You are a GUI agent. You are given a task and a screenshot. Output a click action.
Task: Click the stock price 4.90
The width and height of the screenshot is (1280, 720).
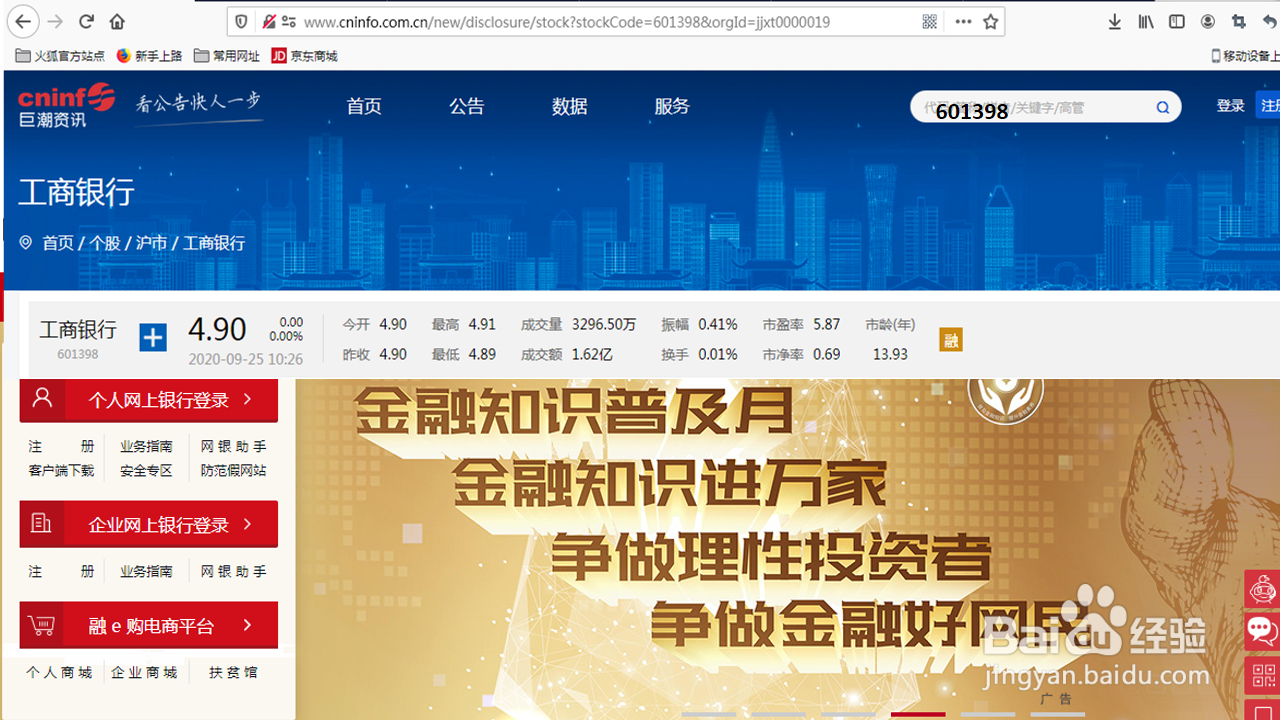pos(217,329)
